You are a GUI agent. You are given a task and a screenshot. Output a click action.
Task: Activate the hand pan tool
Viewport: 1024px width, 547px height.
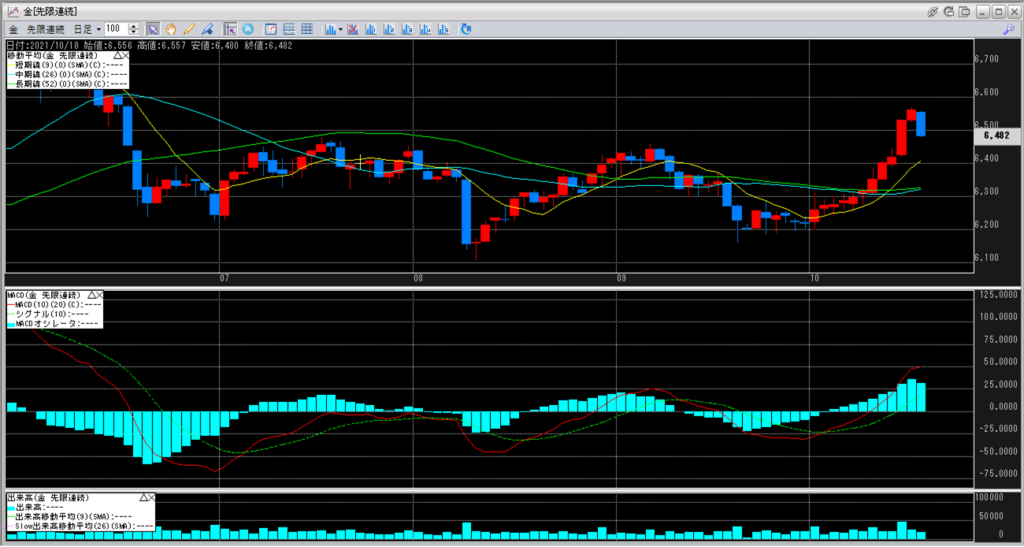(x=170, y=29)
